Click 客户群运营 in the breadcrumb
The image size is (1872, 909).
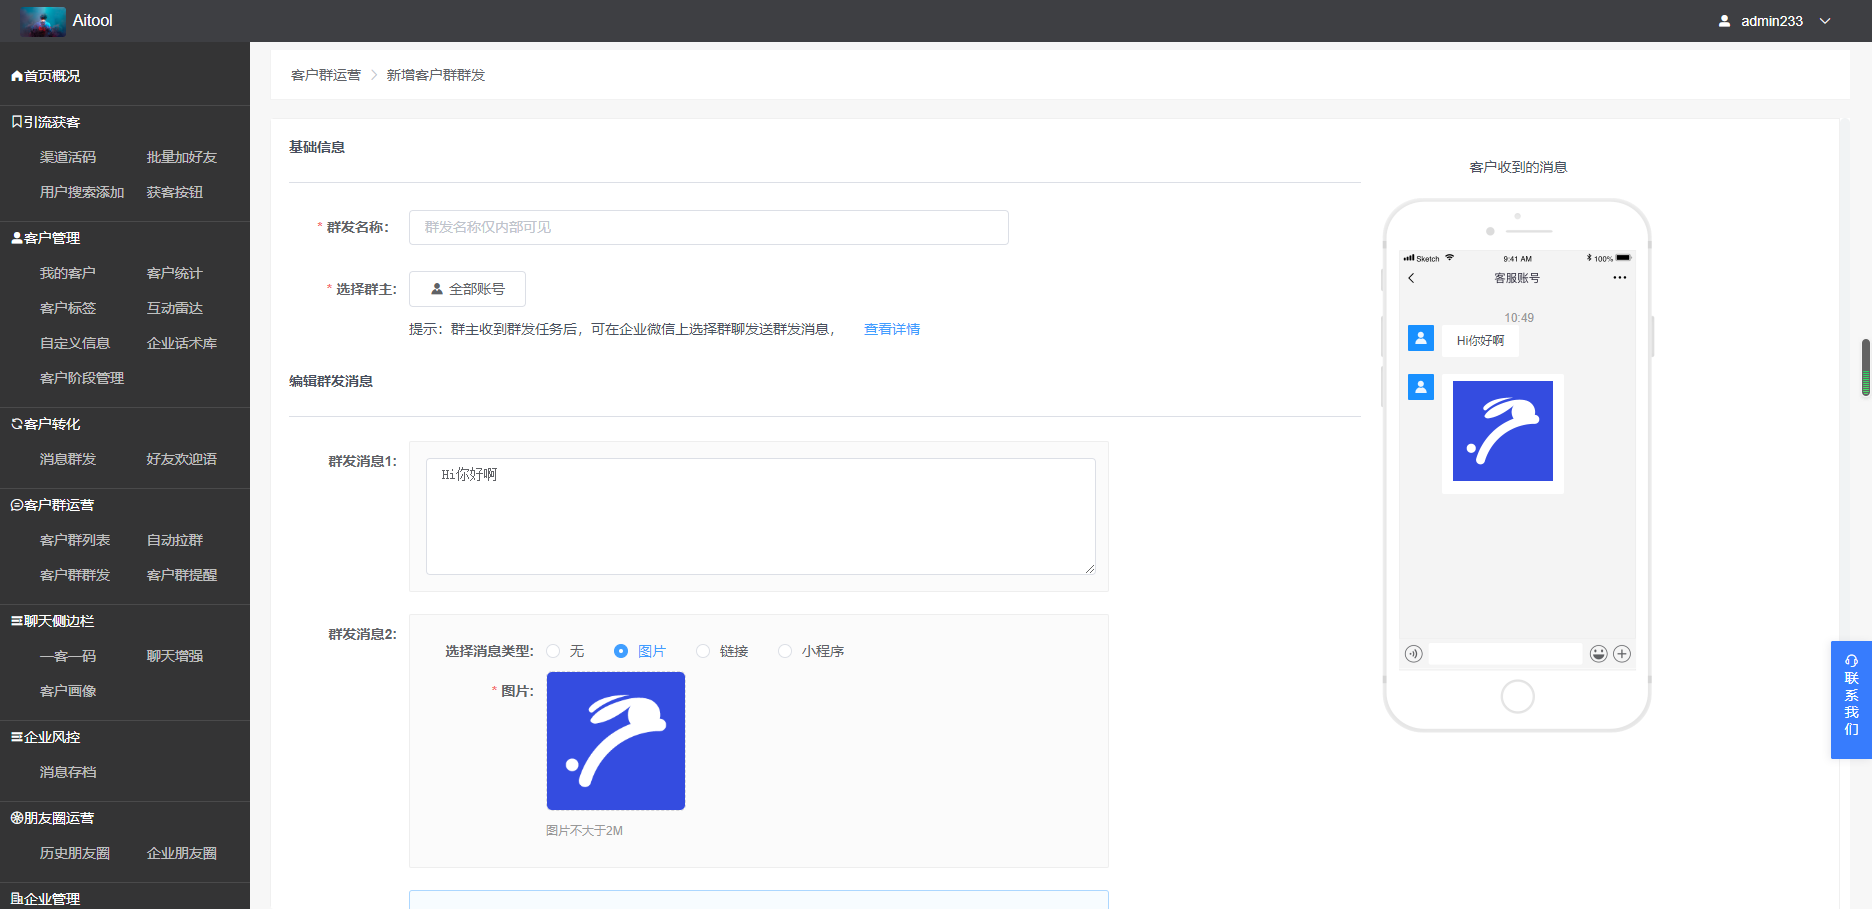(x=325, y=75)
